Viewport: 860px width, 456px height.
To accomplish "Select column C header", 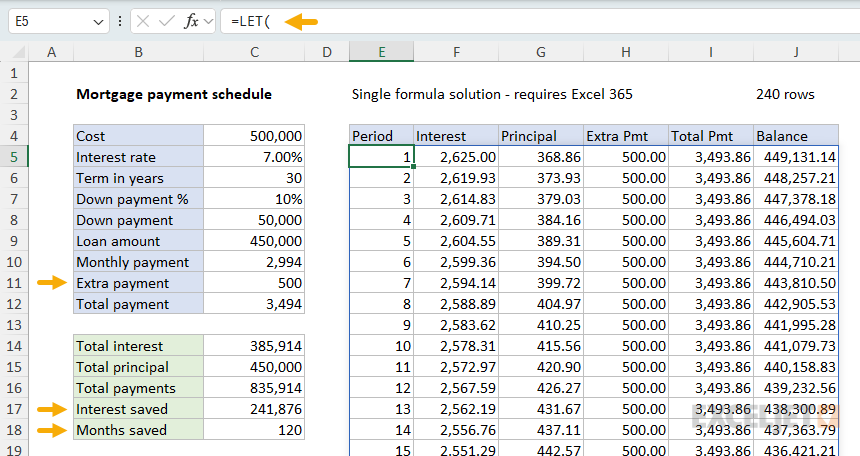I will point(254,52).
